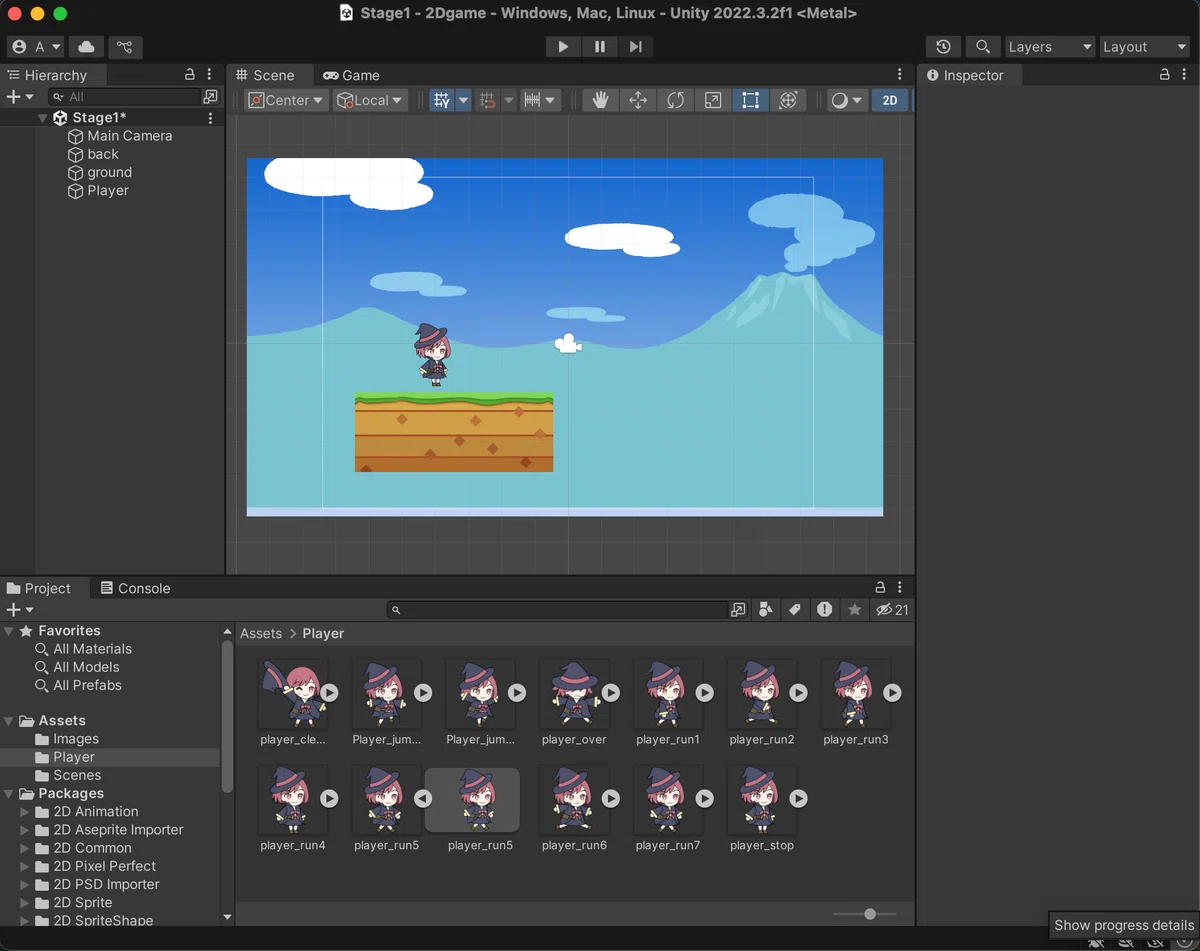Switch to the Console tab
The image size is (1200, 951).
[135, 588]
